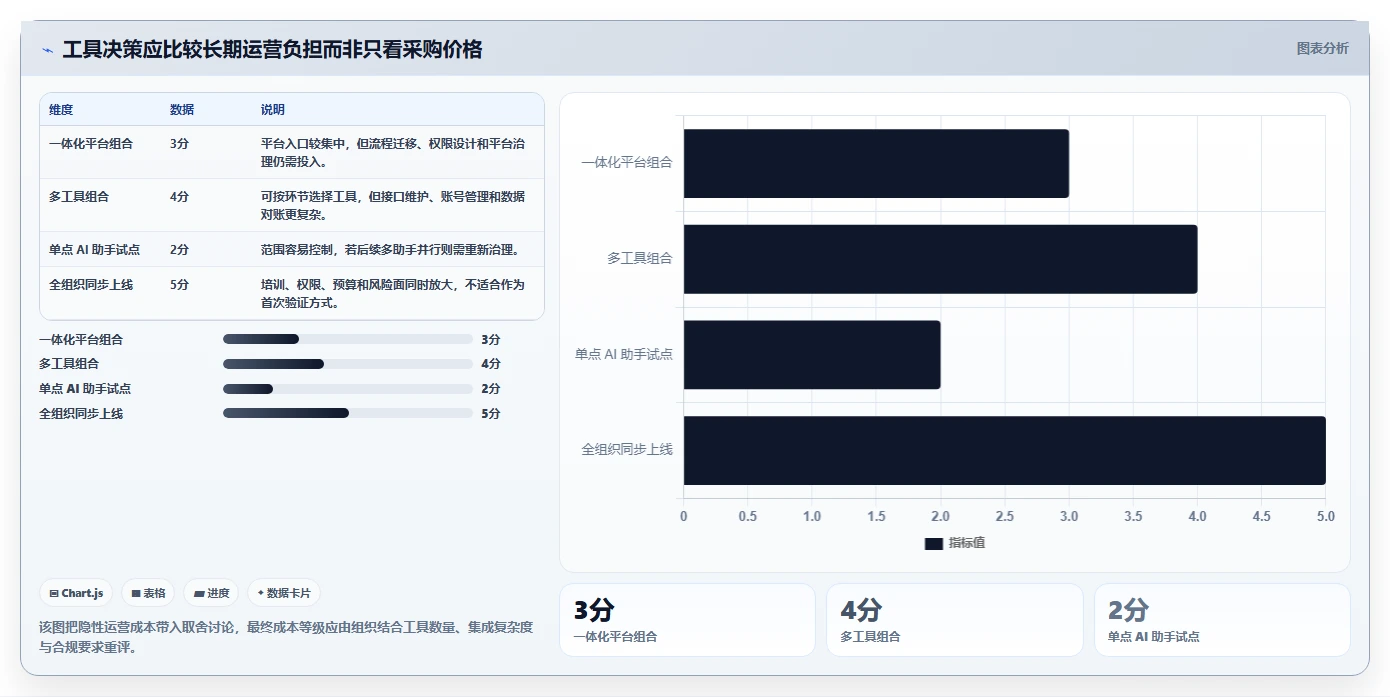Click the 全组织同步上线 progress bar showing 5分
1390x697 pixels.
point(348,413)
